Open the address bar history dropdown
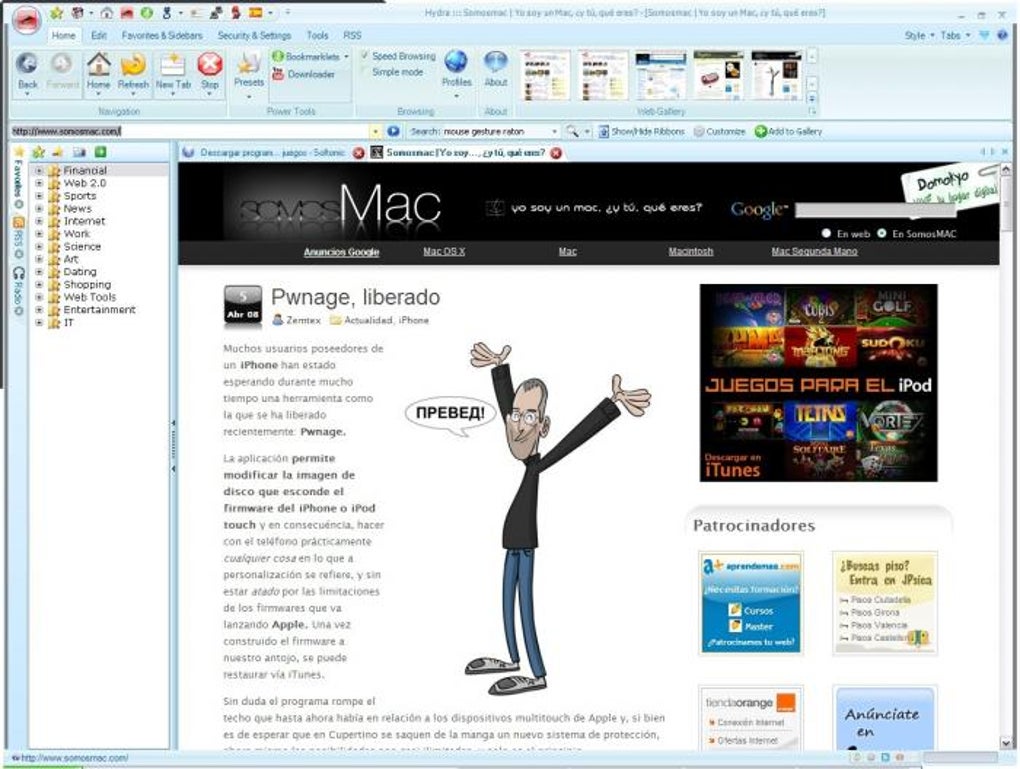This screenshot has height=769, width=1020. (375, 131)
